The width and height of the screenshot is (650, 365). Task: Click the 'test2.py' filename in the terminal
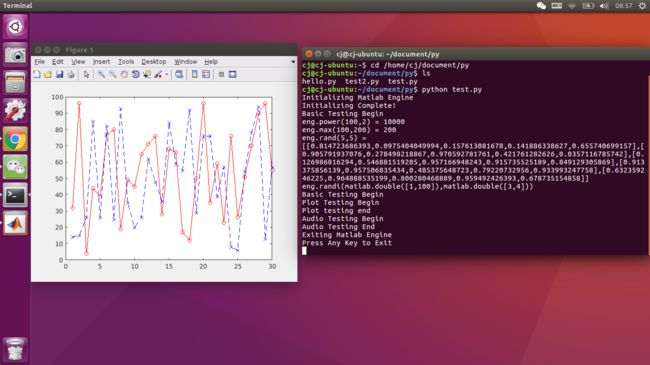(362, 81)
